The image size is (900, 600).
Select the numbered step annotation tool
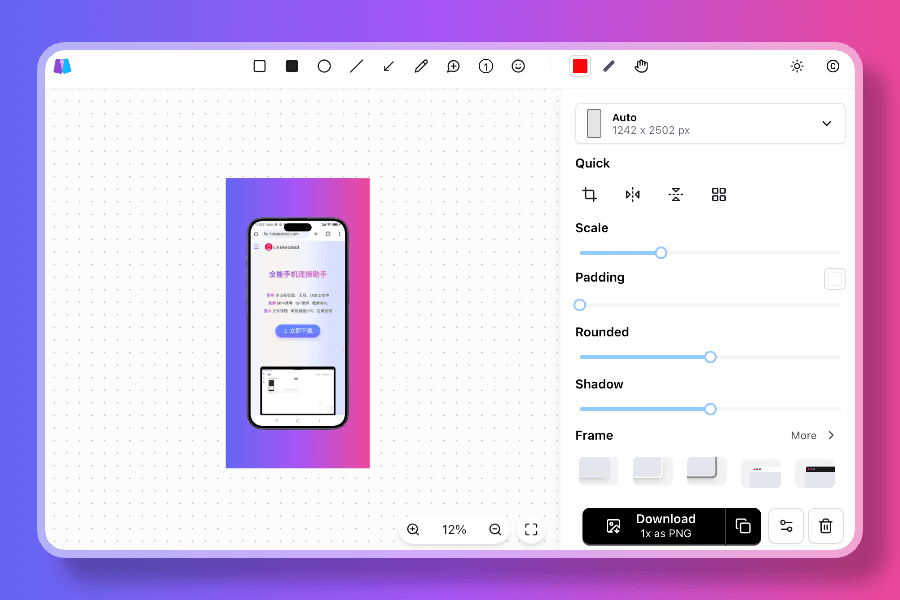click(x=485, y=66)
